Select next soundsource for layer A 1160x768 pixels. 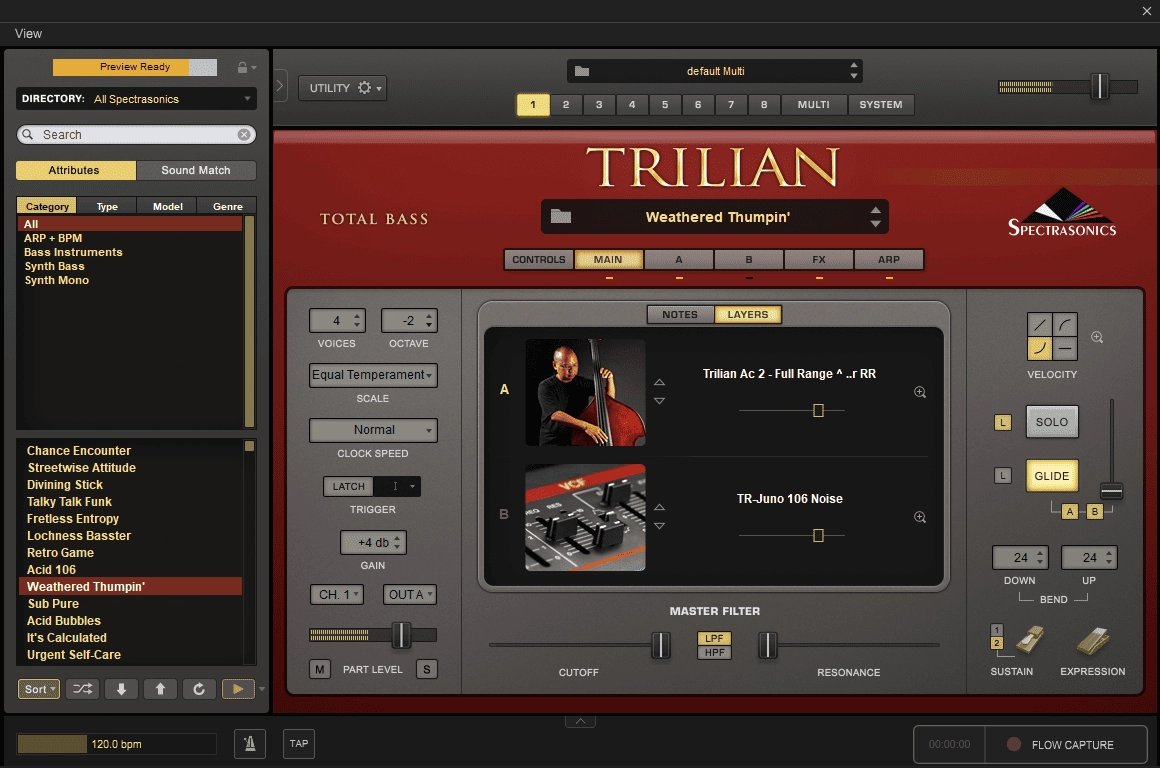pos(659,401)
